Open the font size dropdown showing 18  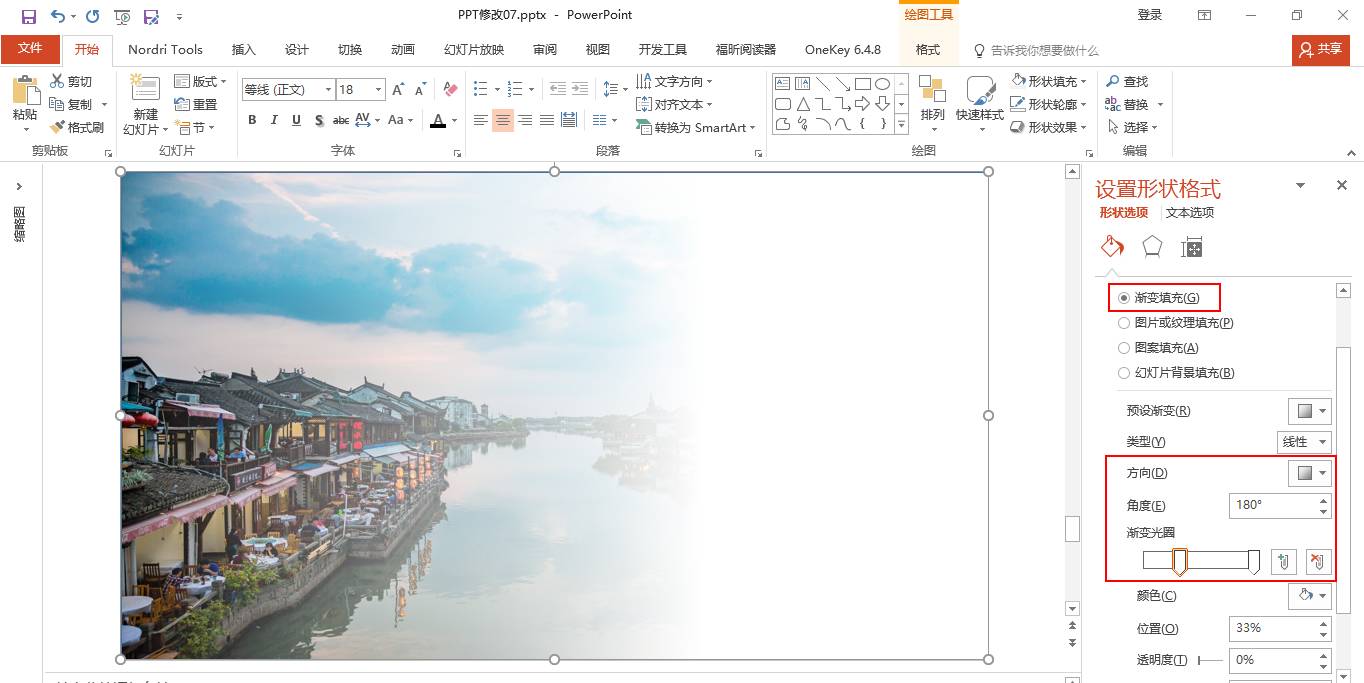pyautogui.click(x=379, y=90)
